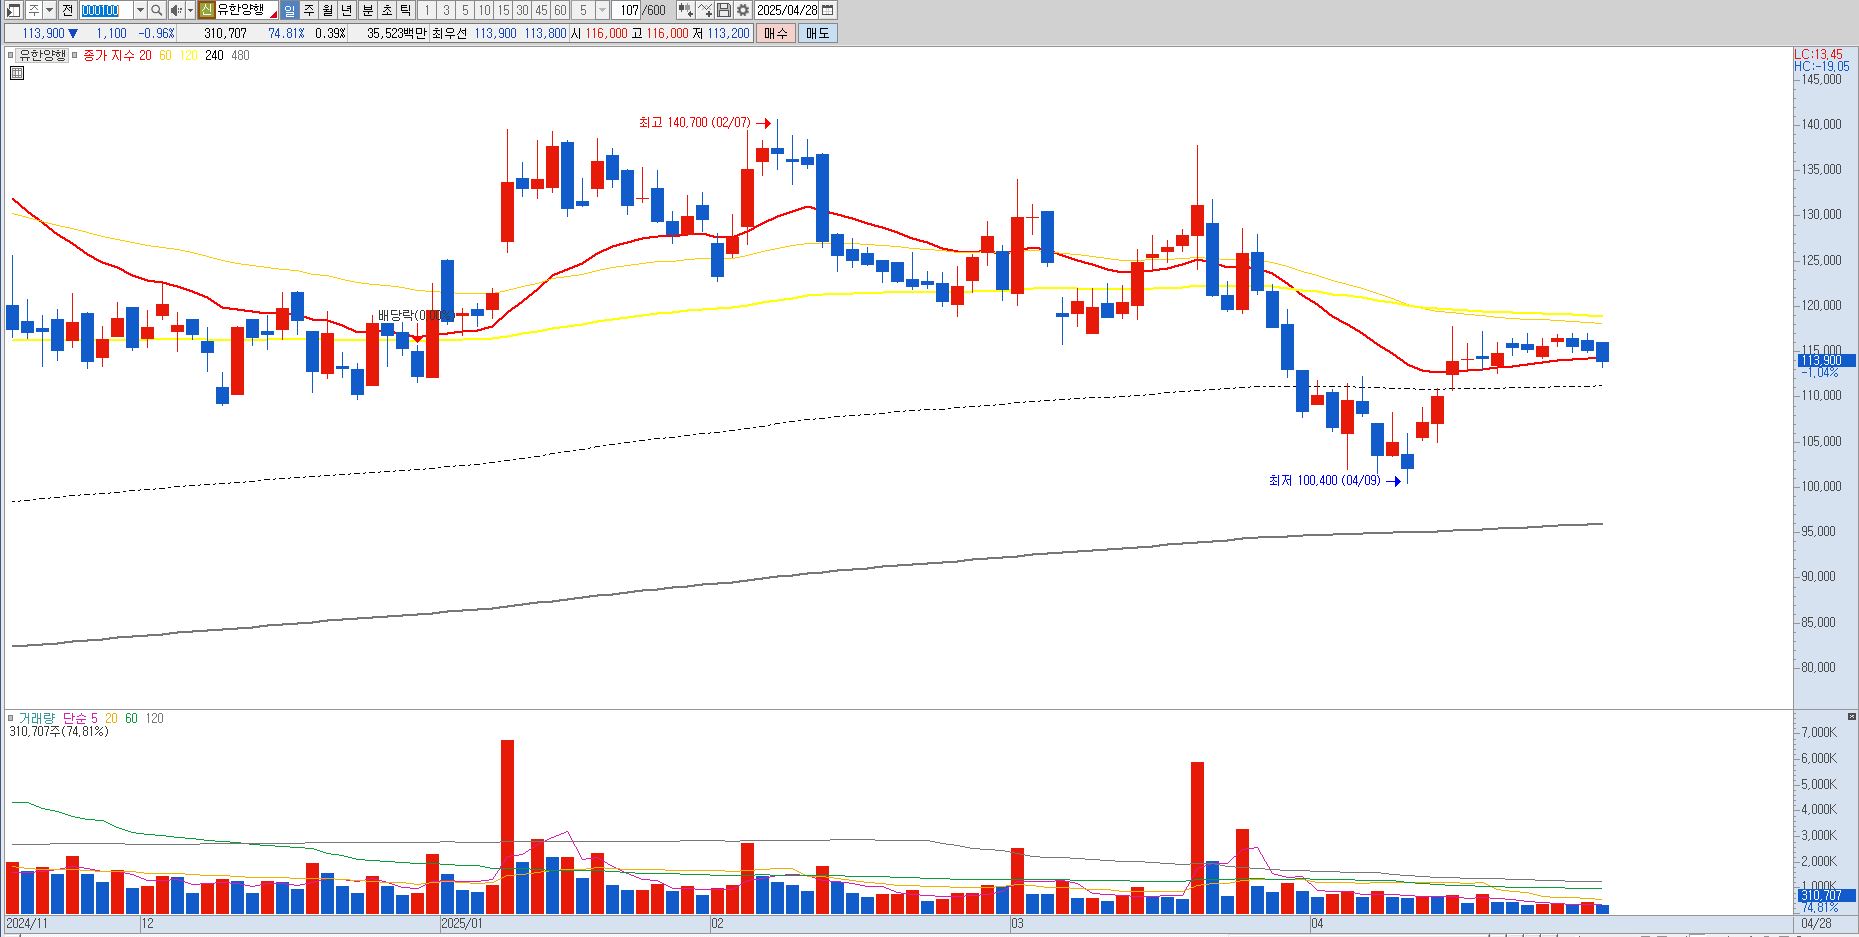
Task: Click the stock code input field
Action: [x=106, y=10]
